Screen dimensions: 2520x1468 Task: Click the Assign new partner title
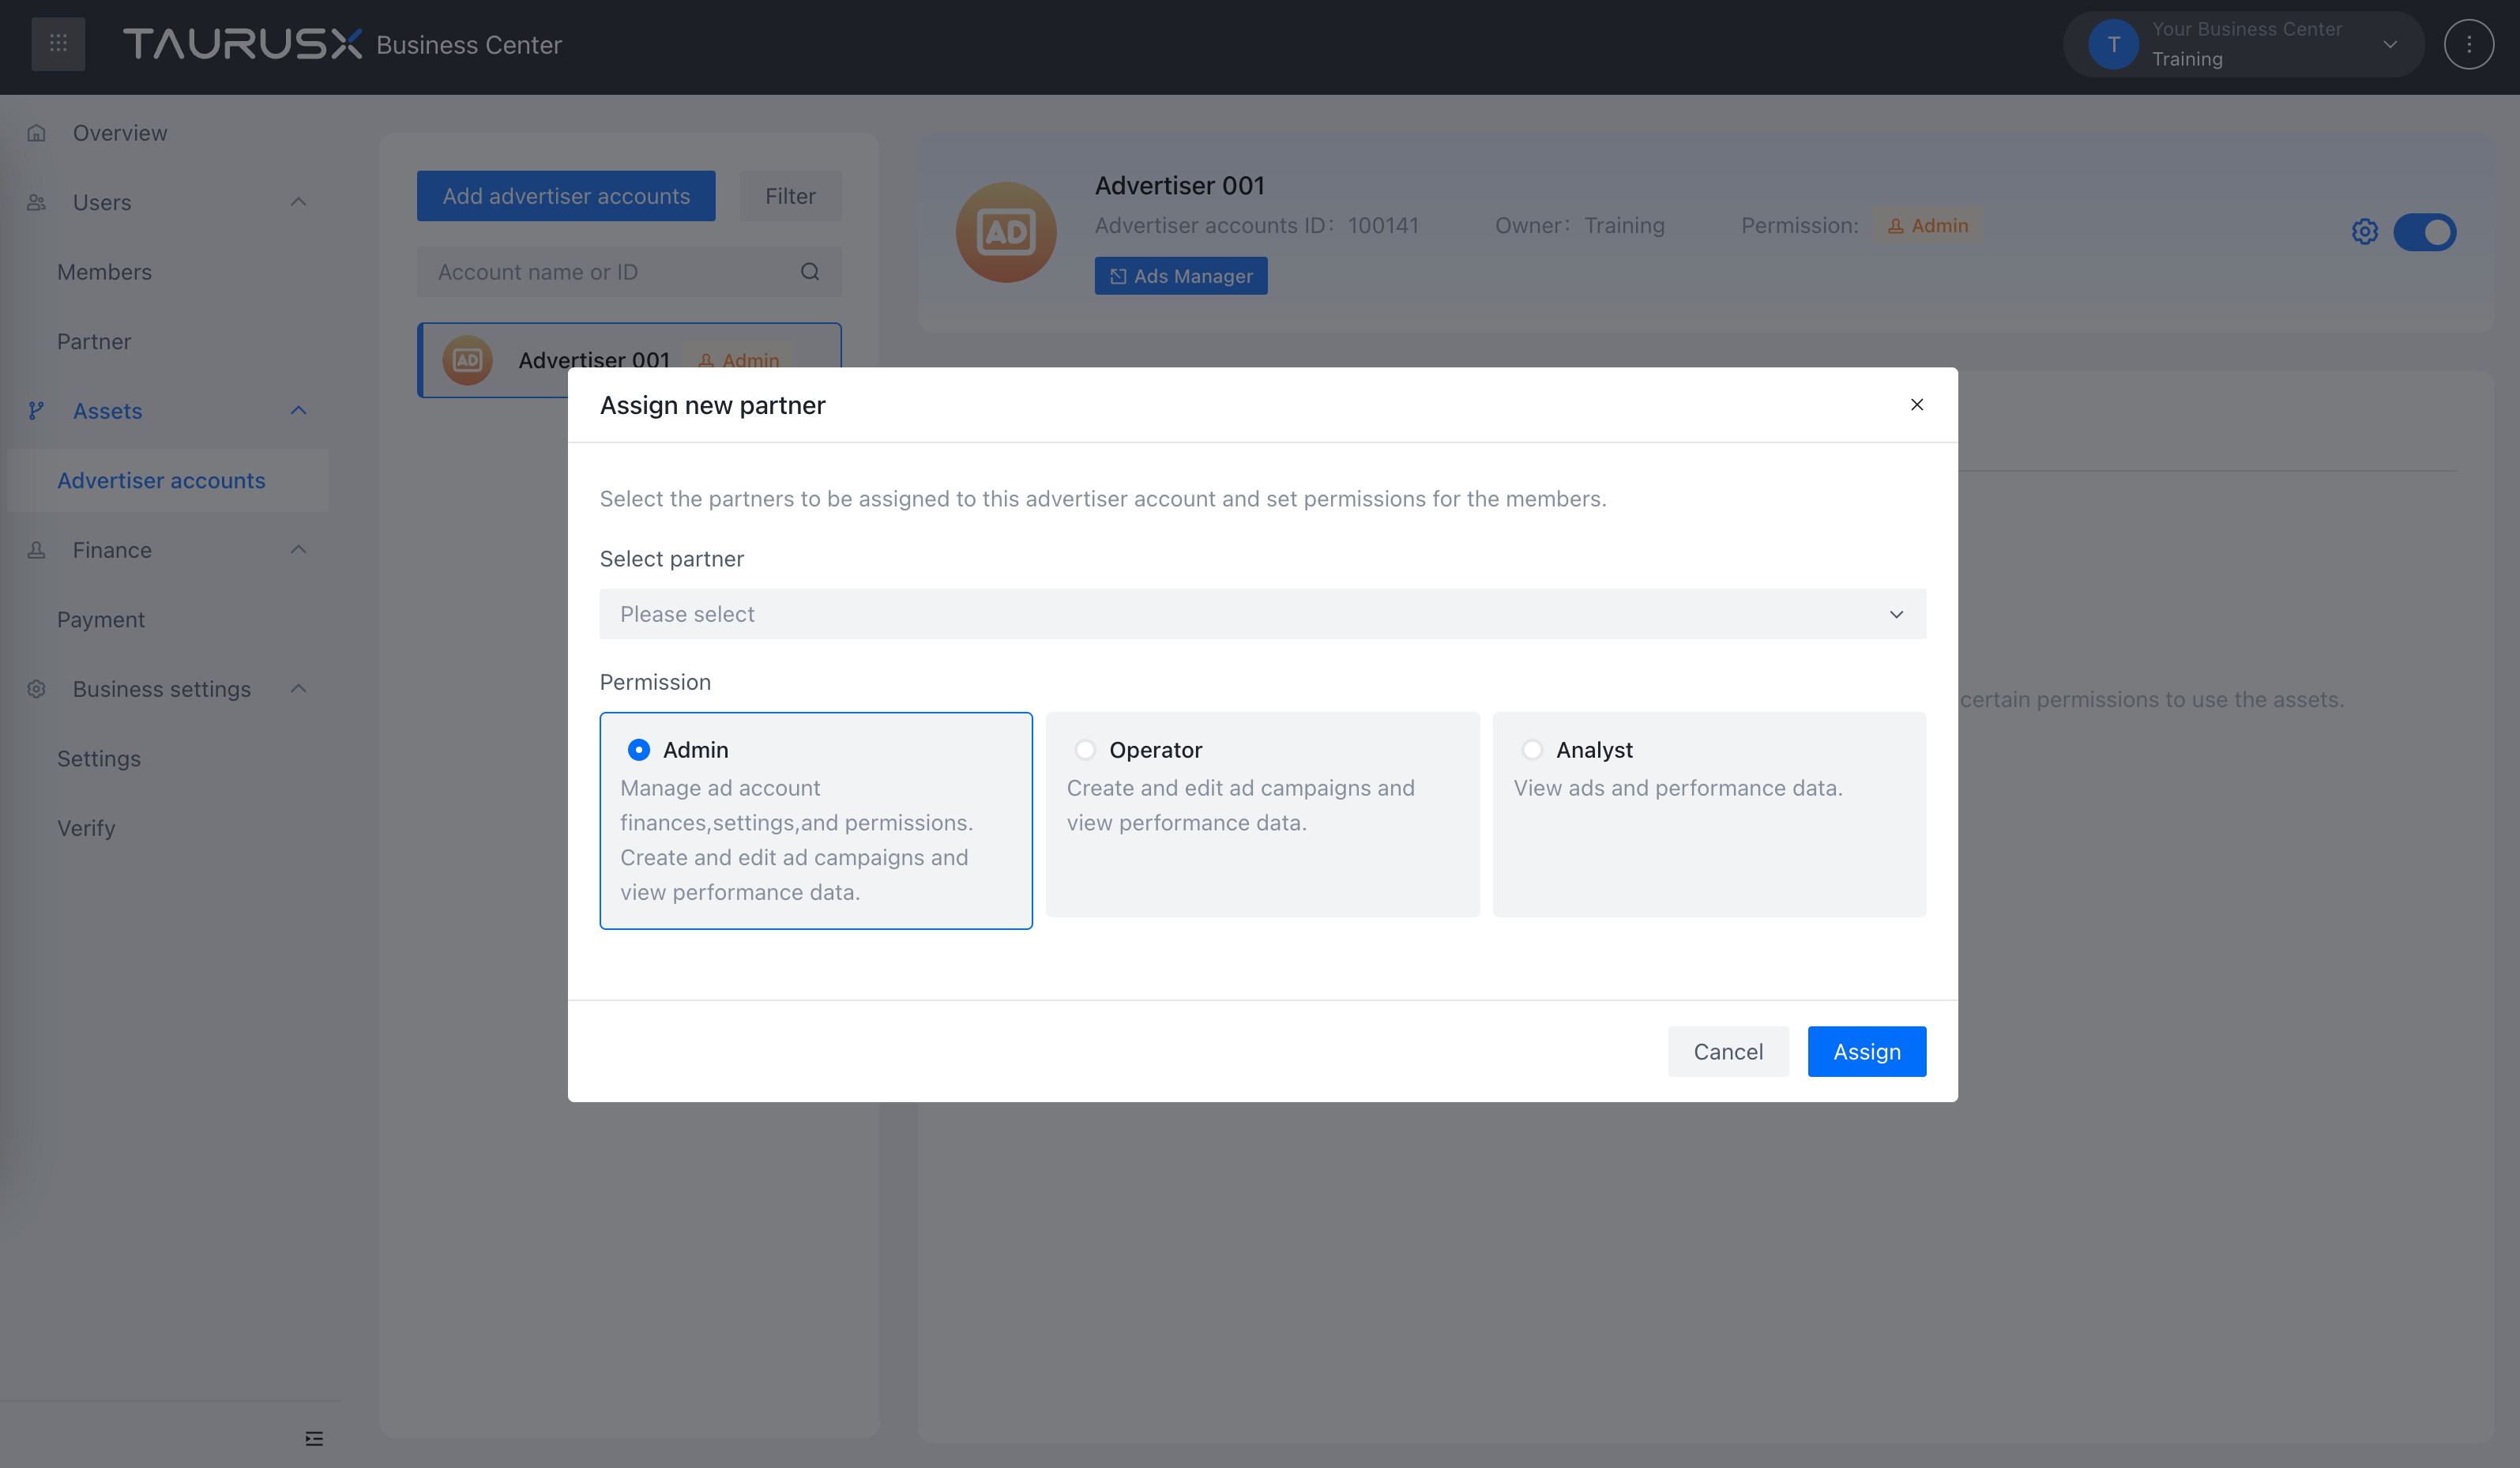(x=712, y=405)
